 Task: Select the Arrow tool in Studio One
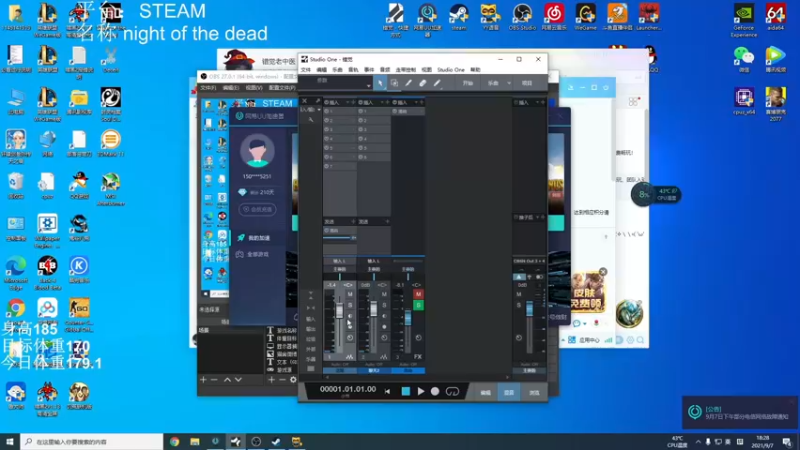point(380,83)
